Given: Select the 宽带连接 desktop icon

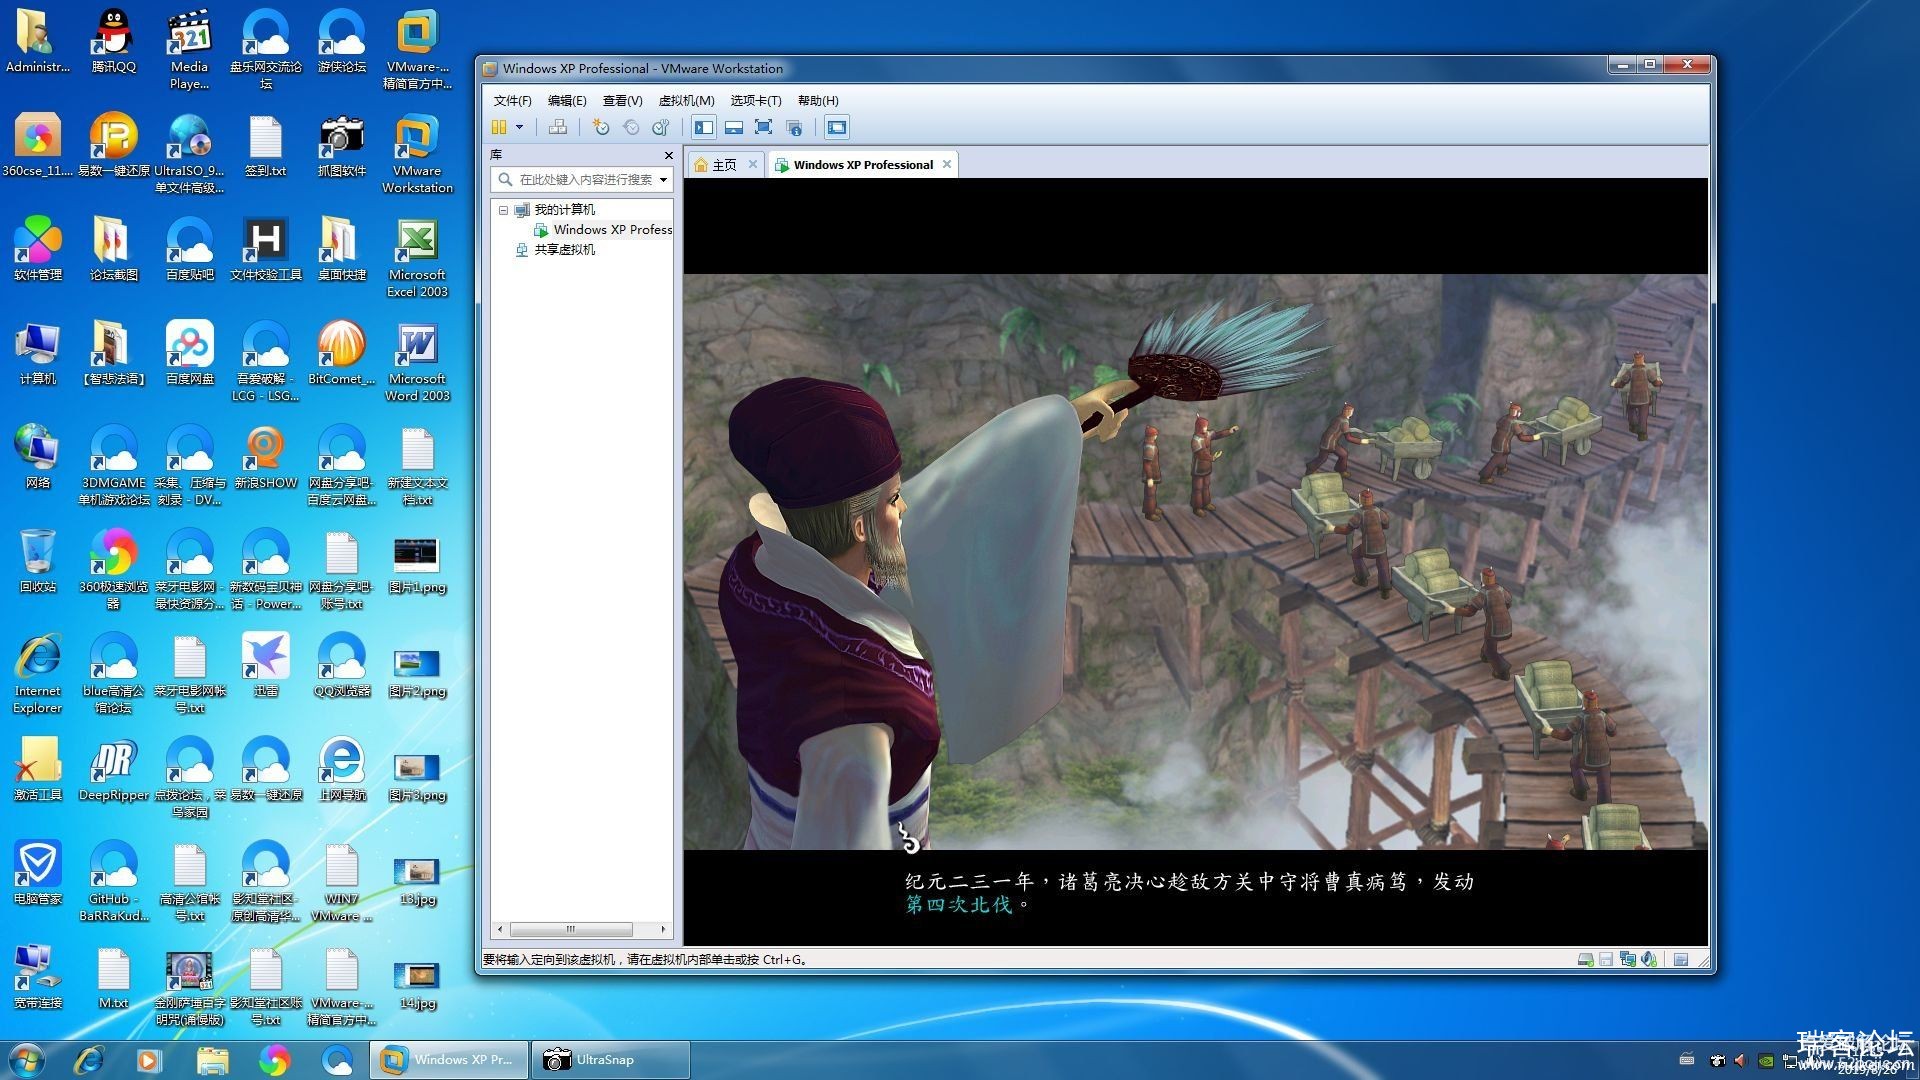Looking at the screenshot, I should click(x=37, y=978).
